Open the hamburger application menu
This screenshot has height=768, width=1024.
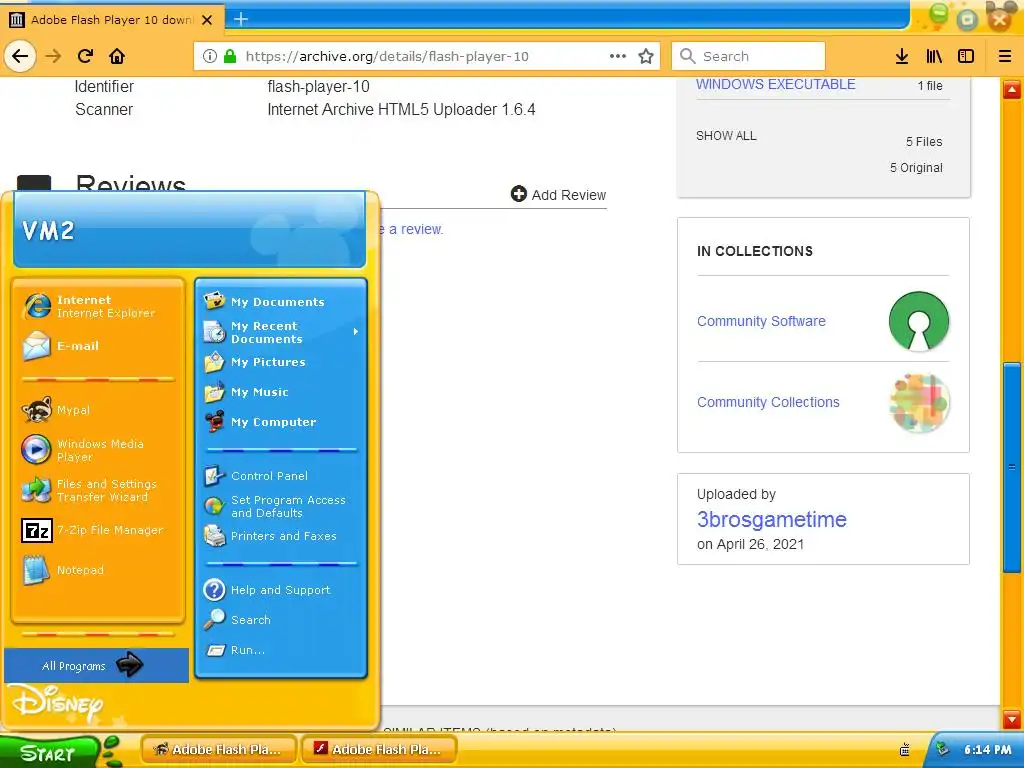[x=1005, y=56]
